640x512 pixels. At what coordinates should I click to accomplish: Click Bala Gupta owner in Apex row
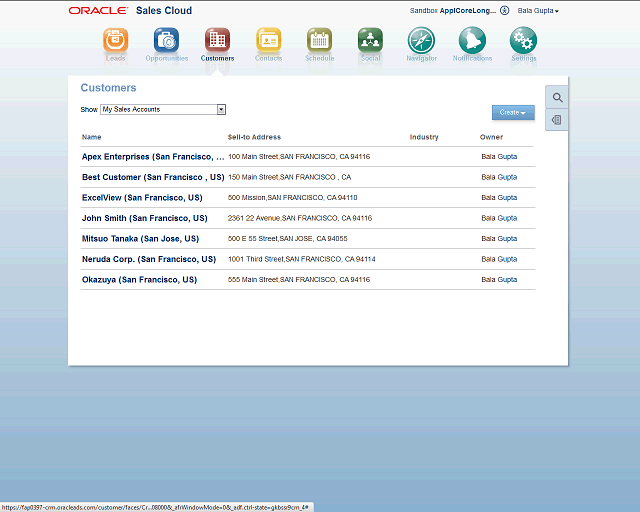(x=499, y=157)
